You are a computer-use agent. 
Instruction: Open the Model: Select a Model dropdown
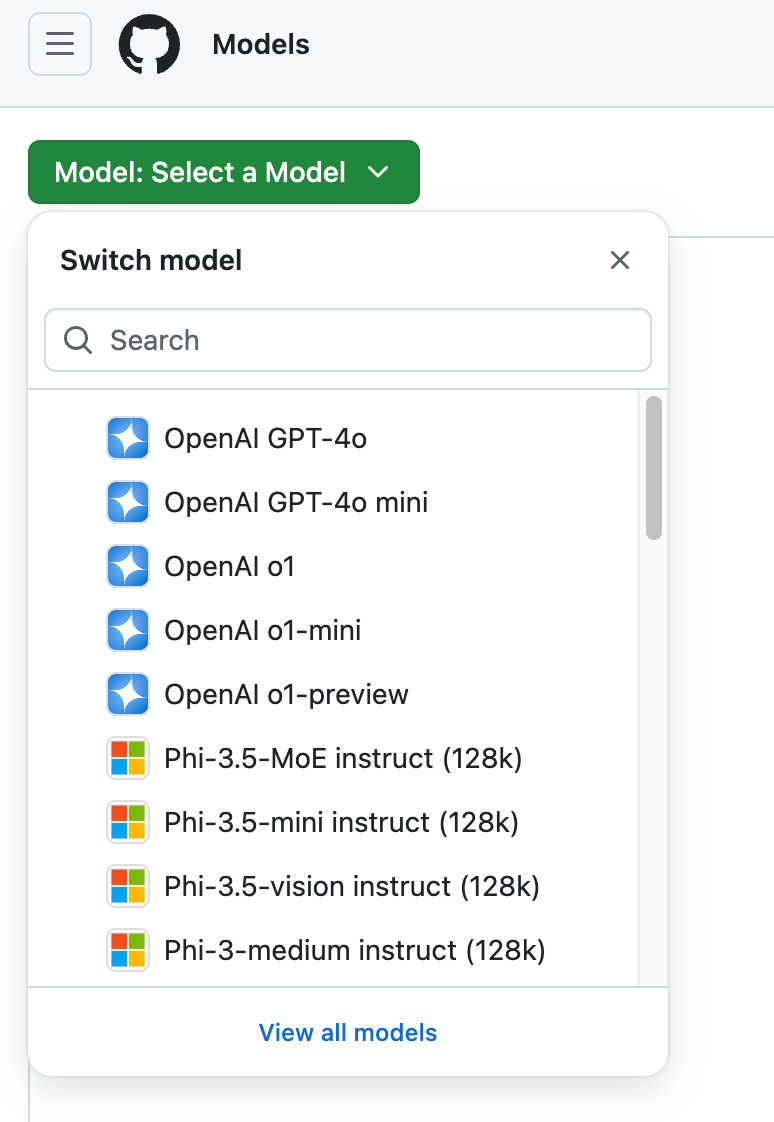(224, 172)
